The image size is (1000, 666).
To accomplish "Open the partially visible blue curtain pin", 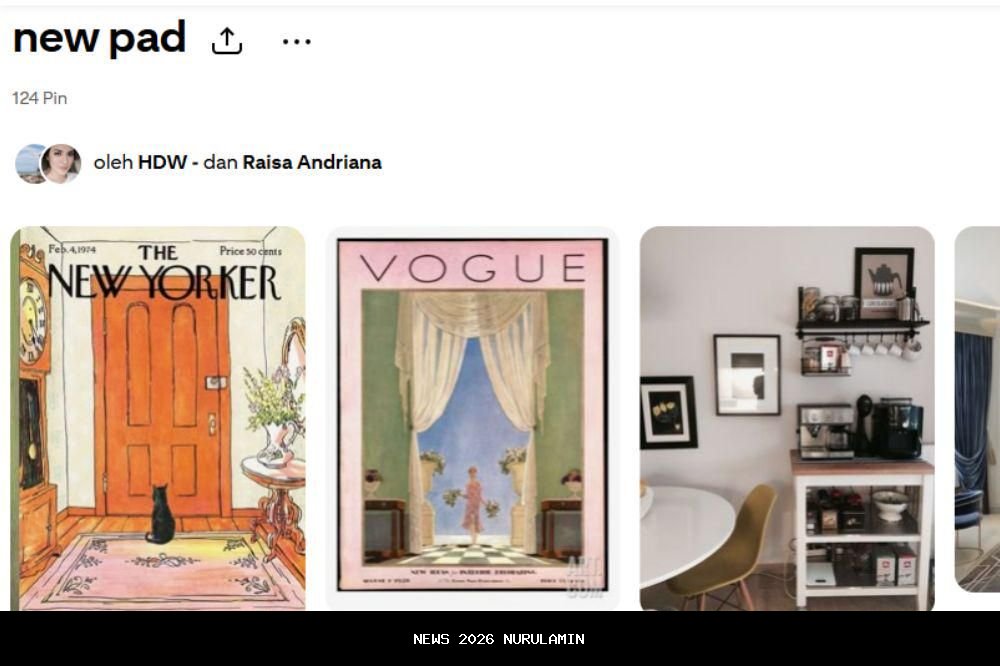I will point(977,408).
